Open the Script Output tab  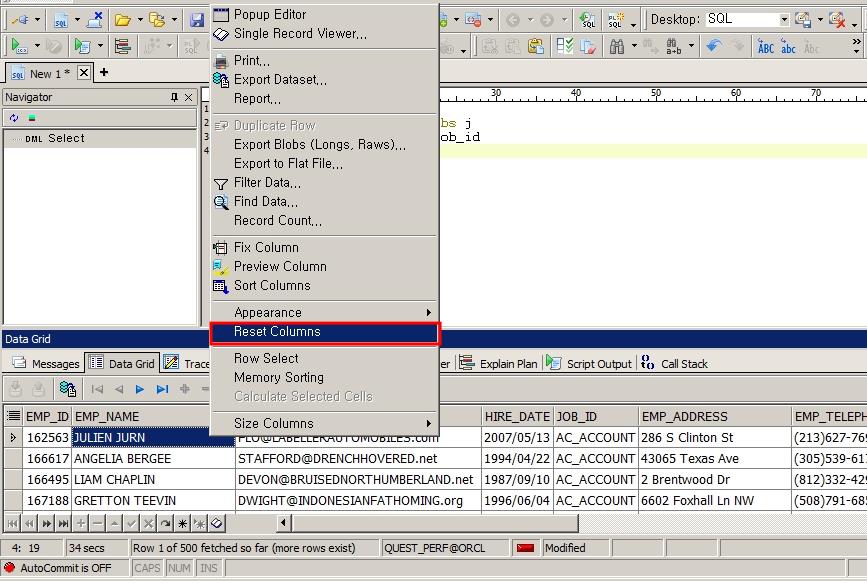[x=598, y=364]
